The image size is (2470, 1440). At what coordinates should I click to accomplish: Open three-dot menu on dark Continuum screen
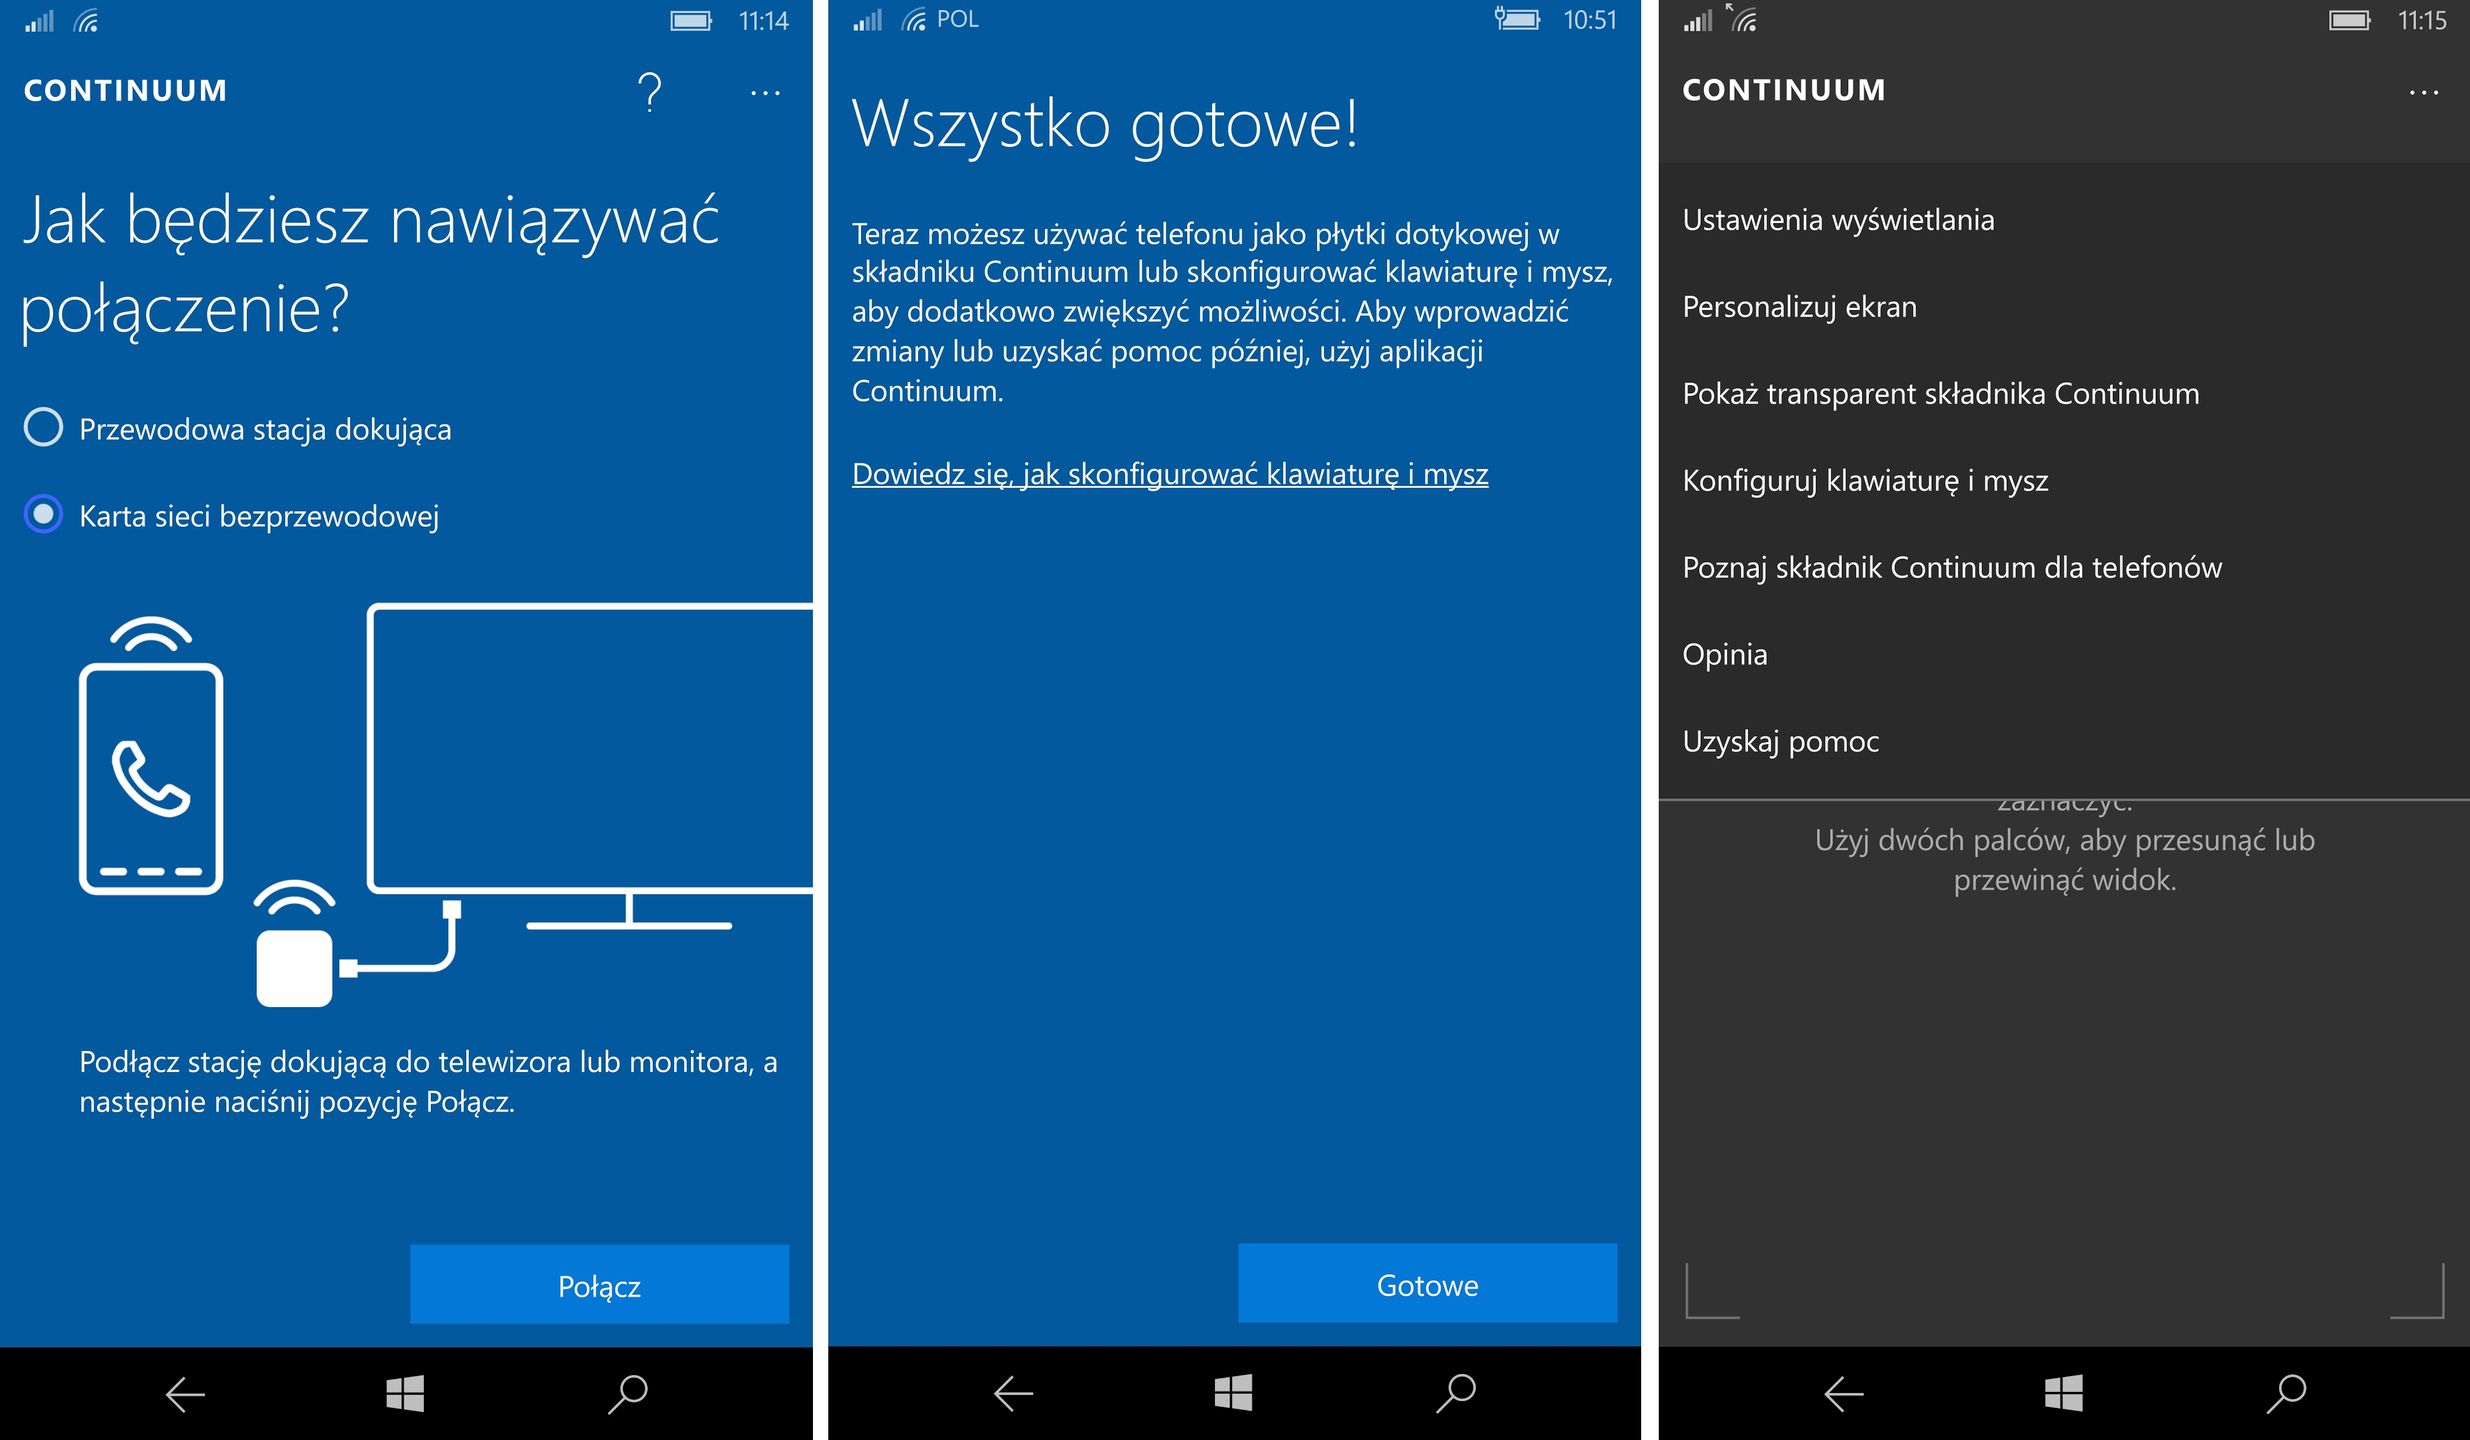pos(2423,93)
